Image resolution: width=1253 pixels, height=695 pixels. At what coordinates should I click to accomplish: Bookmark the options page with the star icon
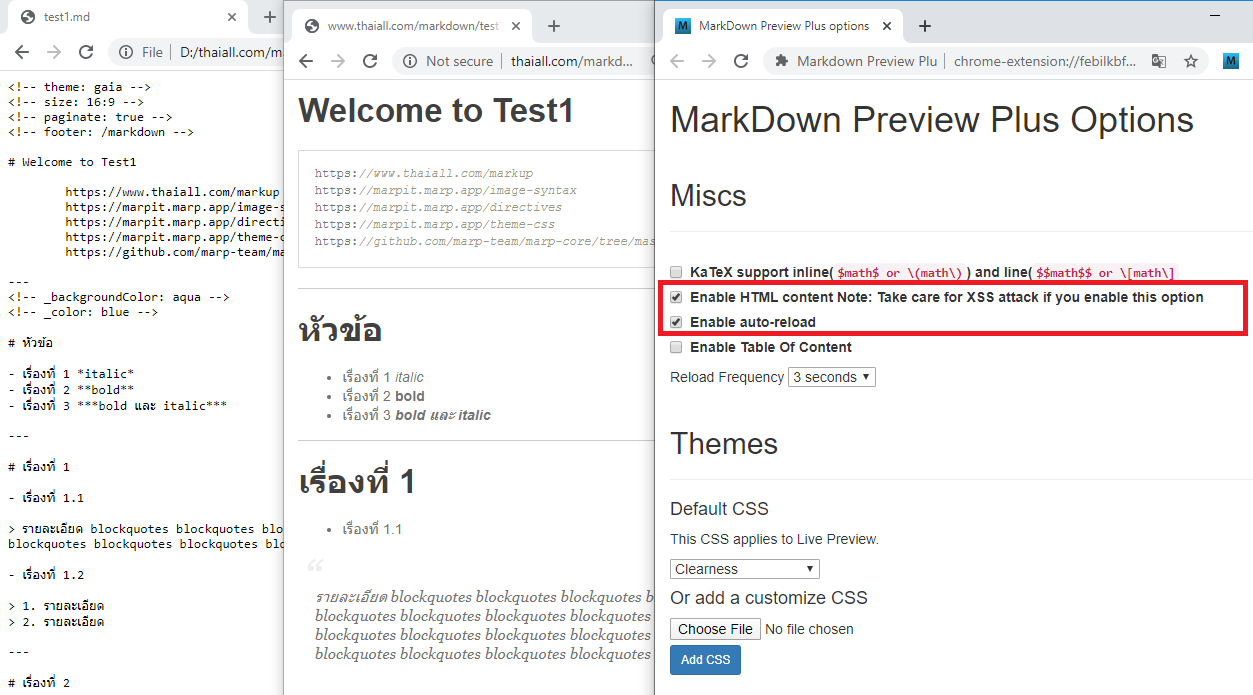pos(1191,61)
